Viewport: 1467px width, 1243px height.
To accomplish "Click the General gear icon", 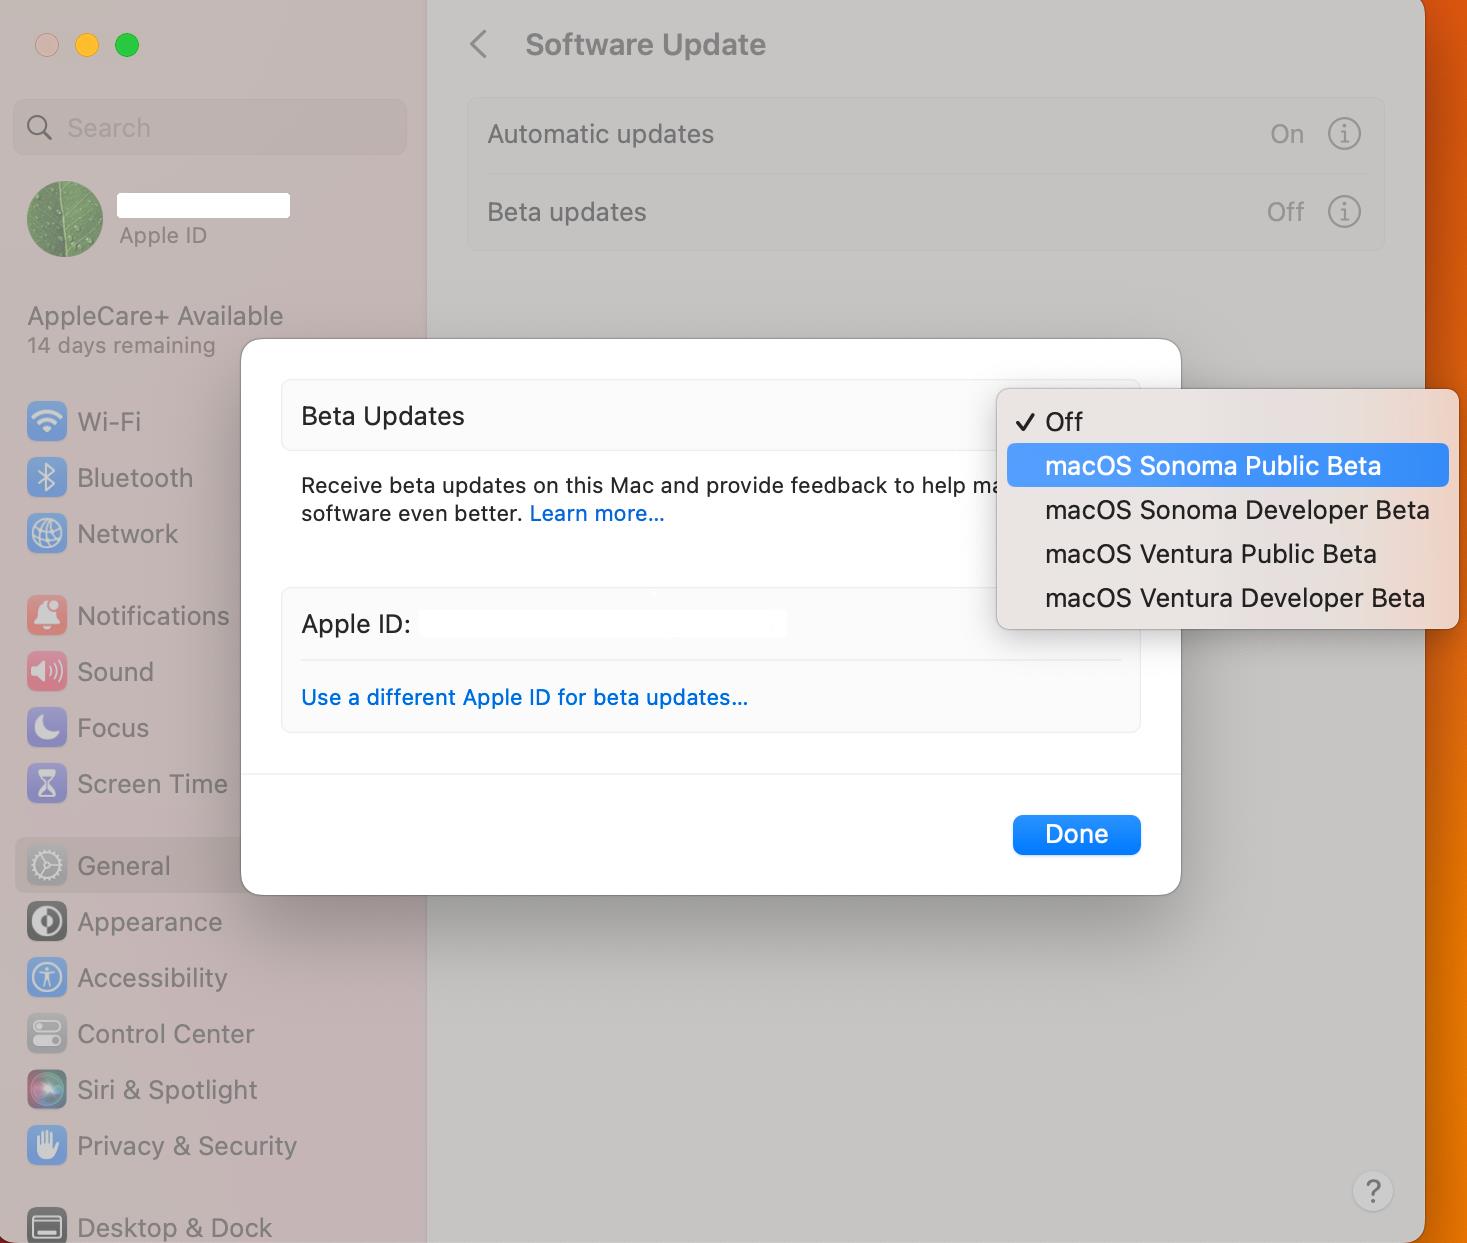I will point(47,865).
